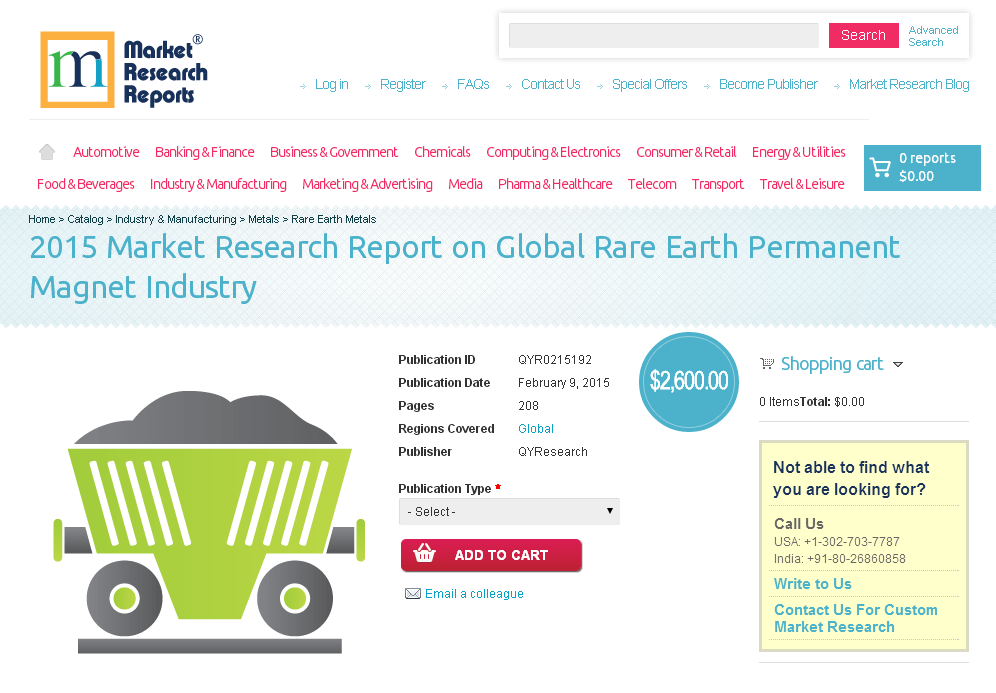Viewport: 996px width, 693px height.
Task: Open the cart via the header cart icon
Action: point(881,167)
